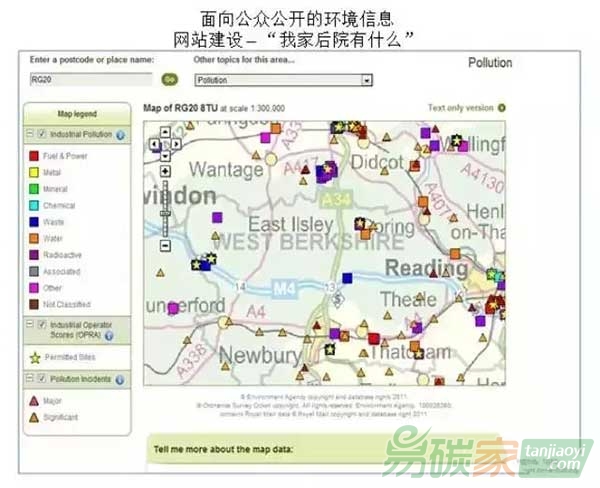This screenshot has height=488, width=600.
Task: Collapse the Industrial Pollution legend section
Action: 29,134
